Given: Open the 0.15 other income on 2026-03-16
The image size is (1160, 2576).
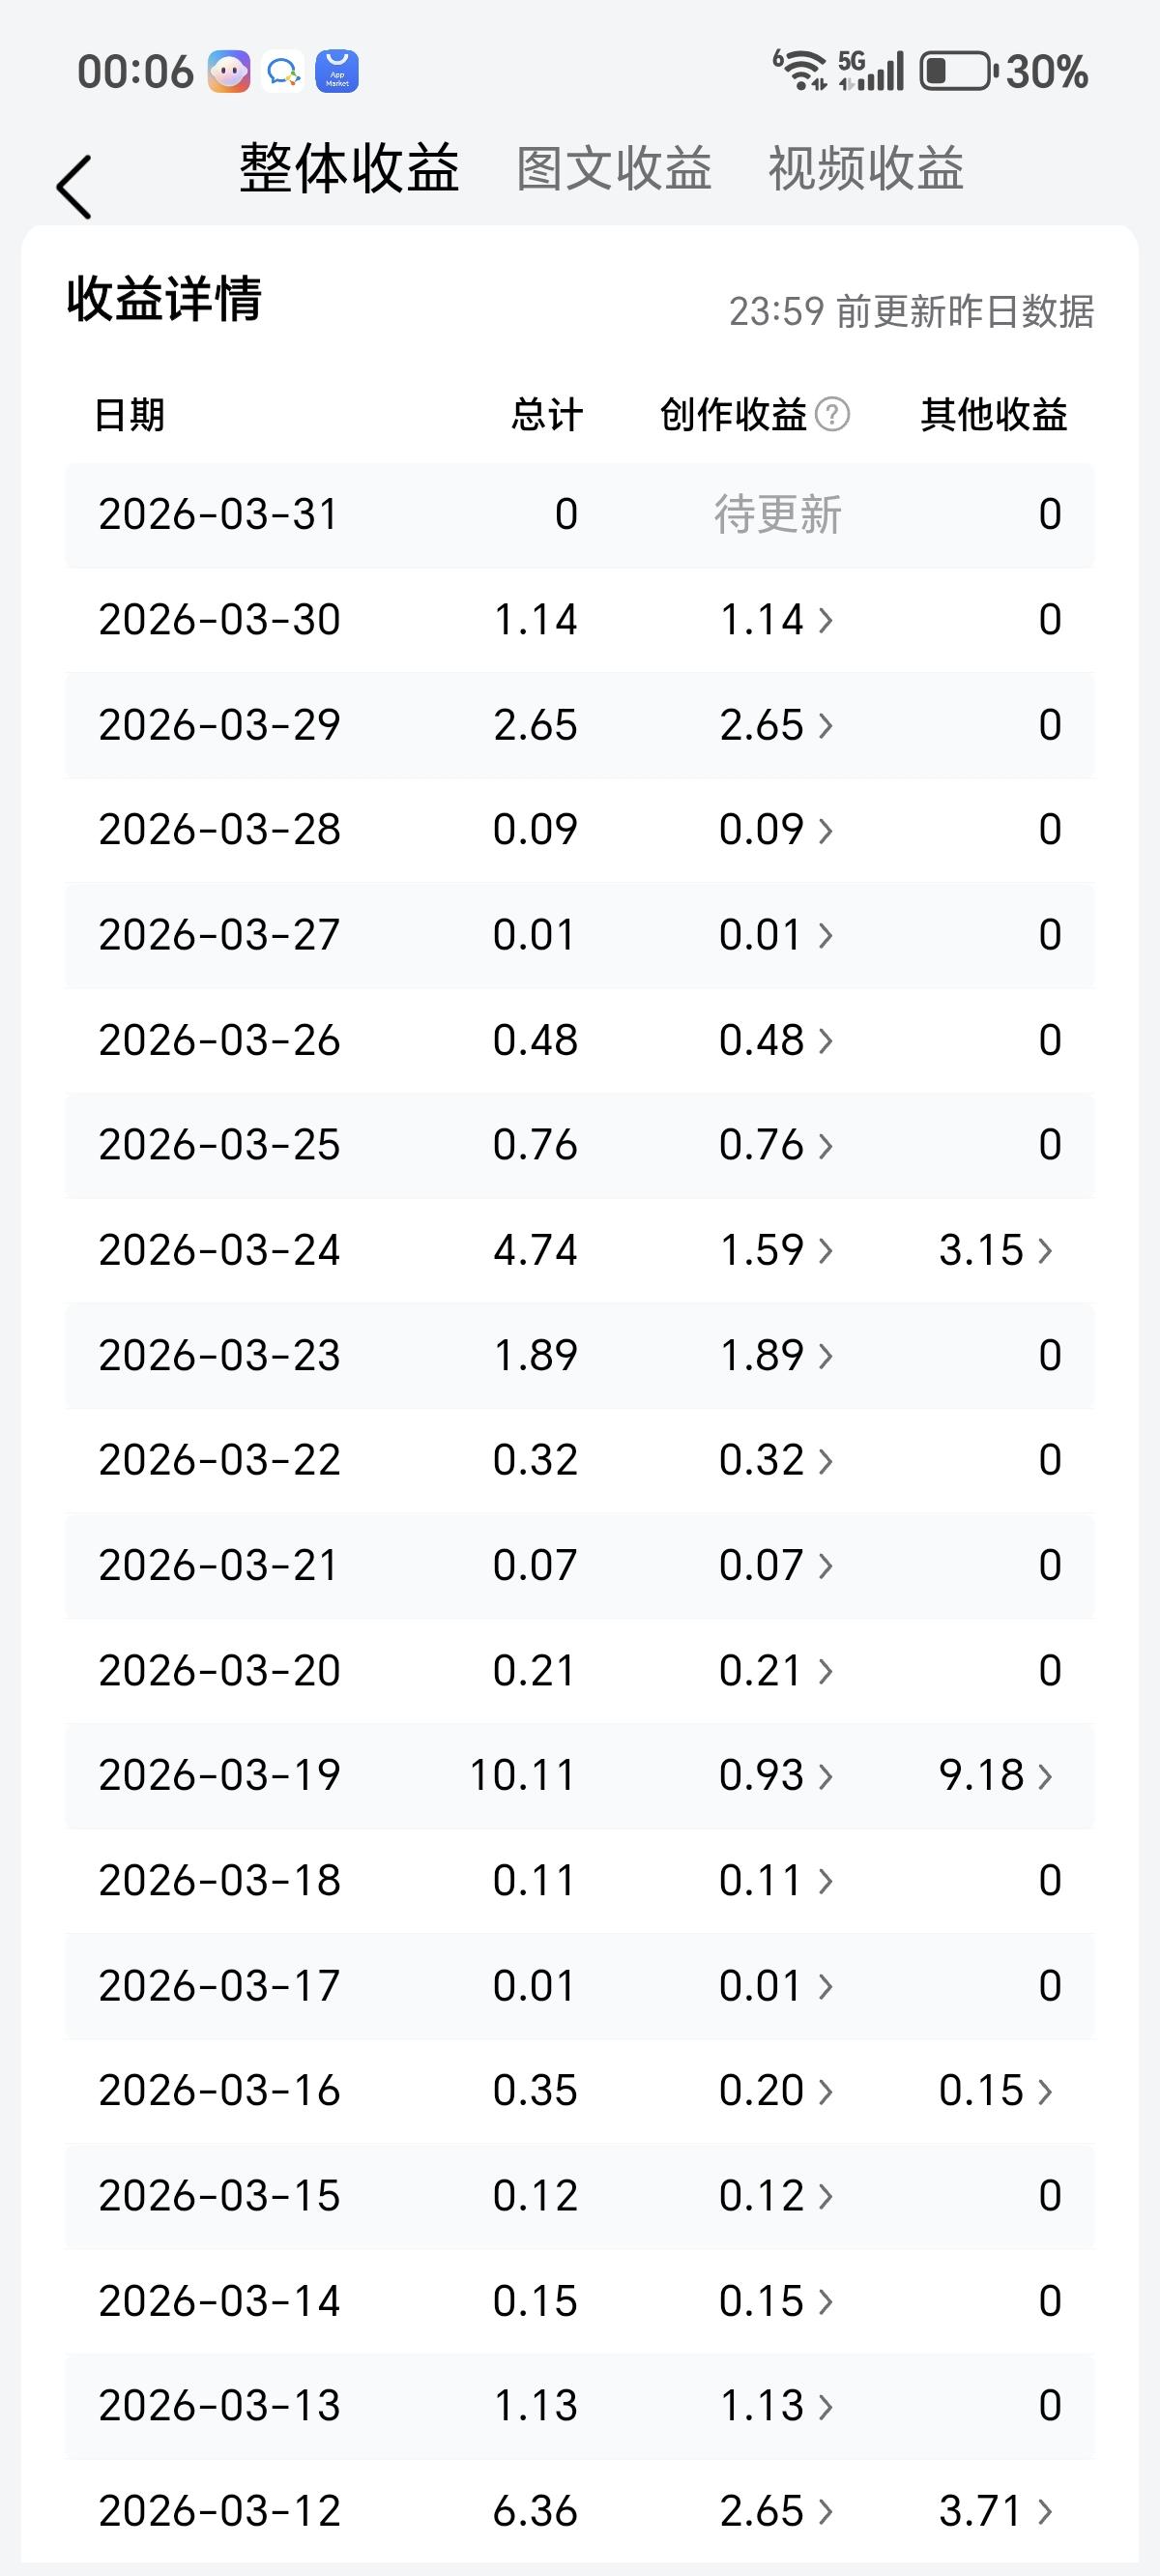Looking at the screenshot, I should (996, 2090).
